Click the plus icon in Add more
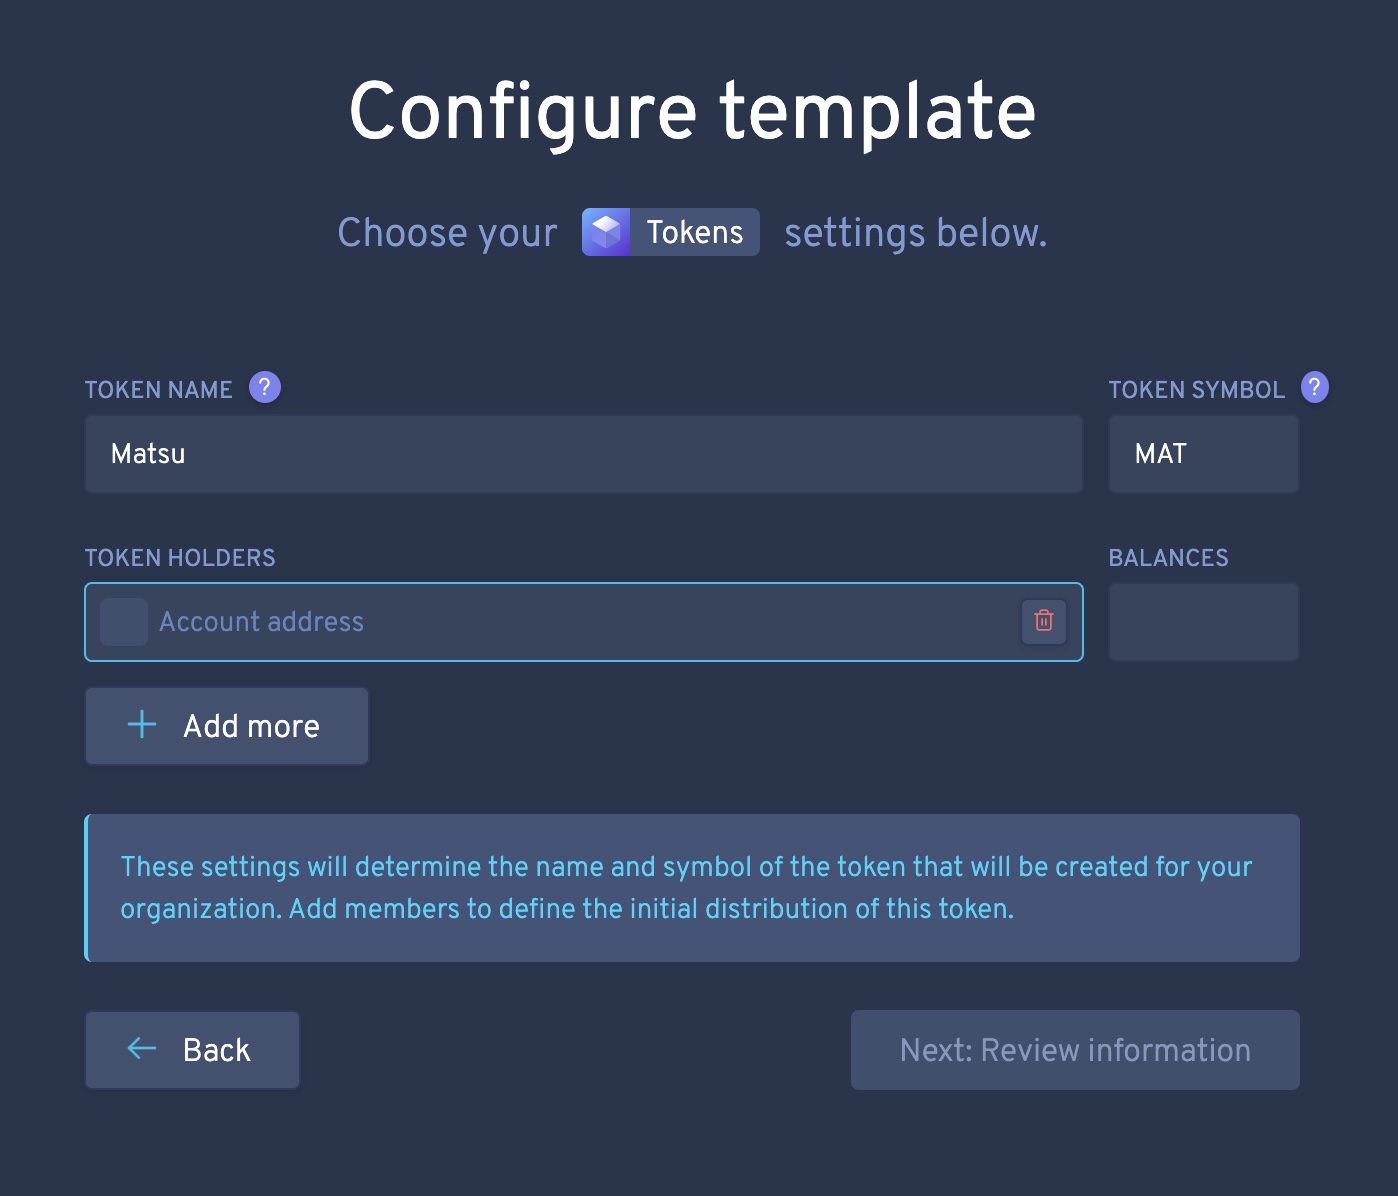 (x=143, y=725)
